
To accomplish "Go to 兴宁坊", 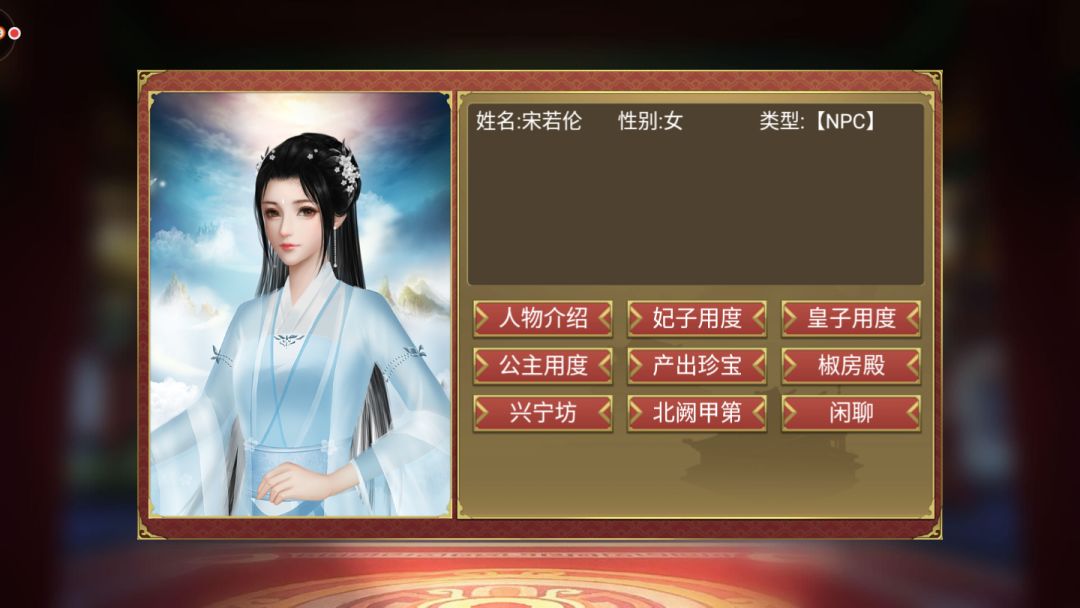I will click(x=543, y=413).
